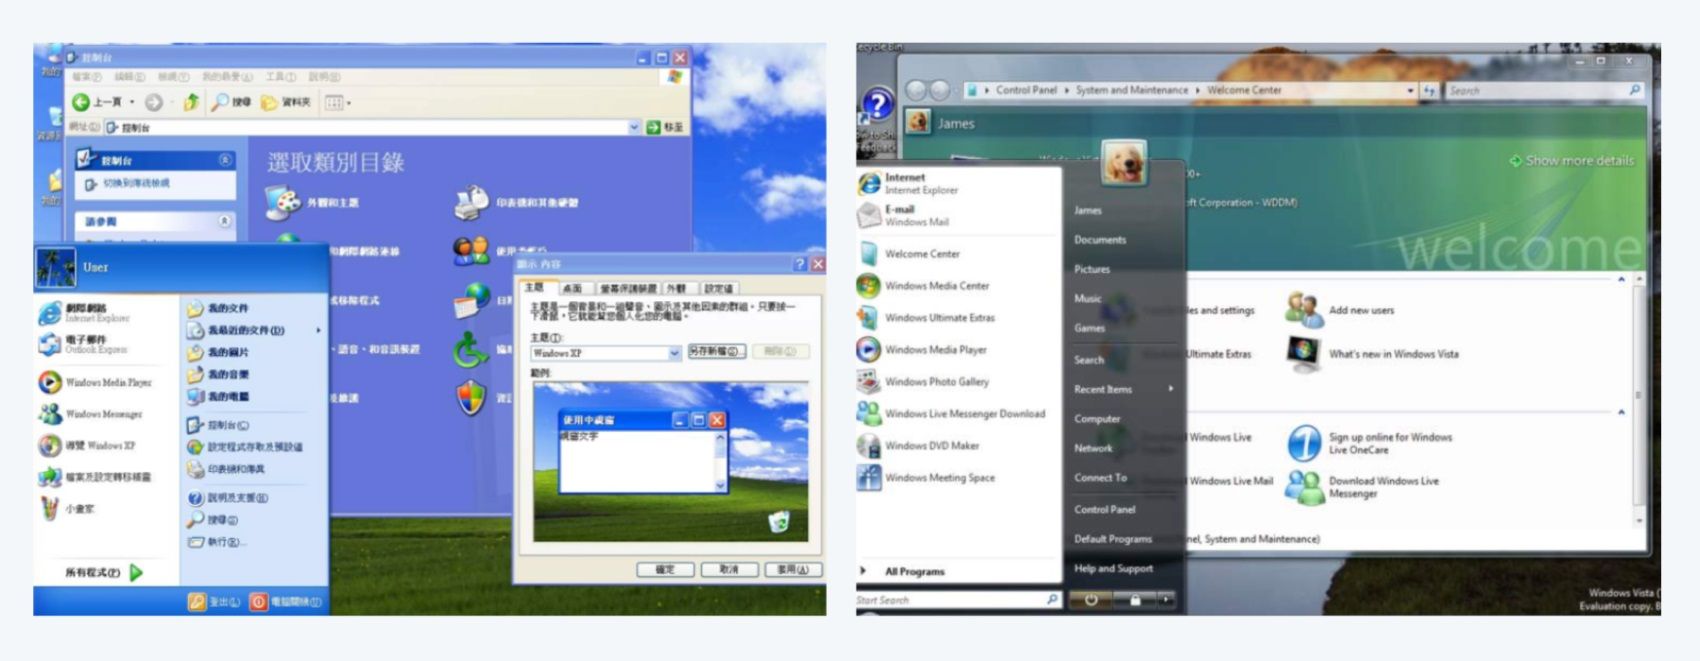The height and width of the screenshot is (661, 1700).
Task: Click the Welcome Center vertical scrollbar
Action: (x=1638, y=400)
